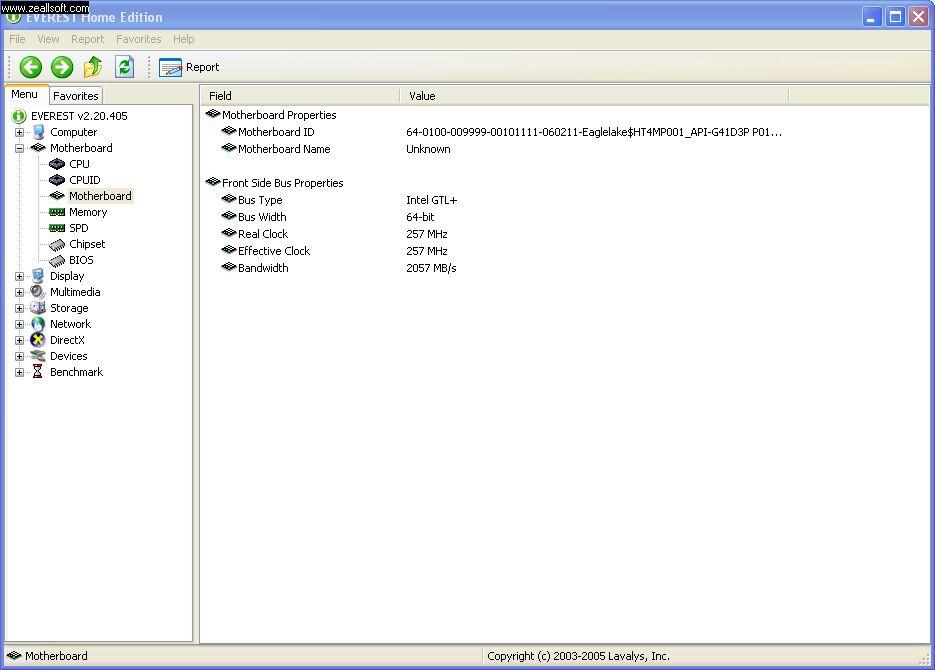Expand the Storage tree node
The image size is (935, 670).
point(20,309)
